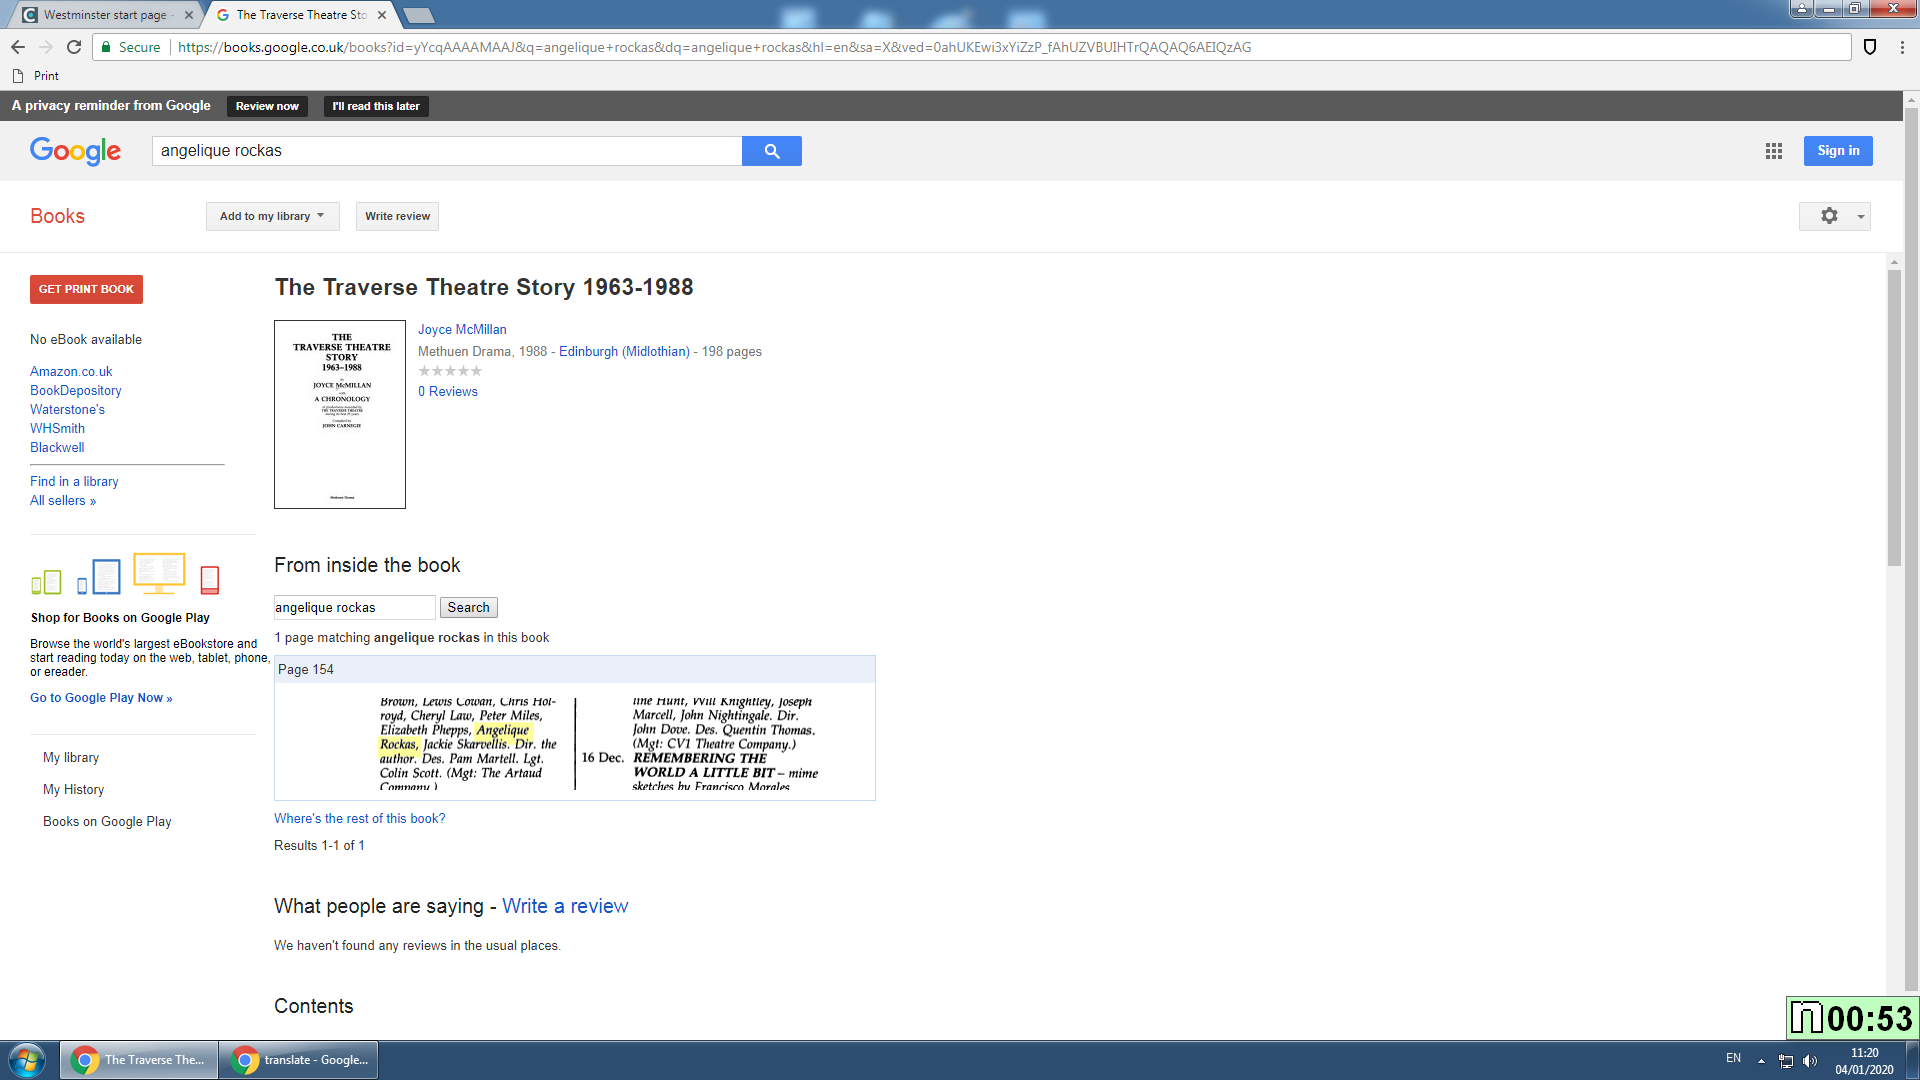Open WHSmith seller link
The image size is (1920, 1080).
point(57,429)
